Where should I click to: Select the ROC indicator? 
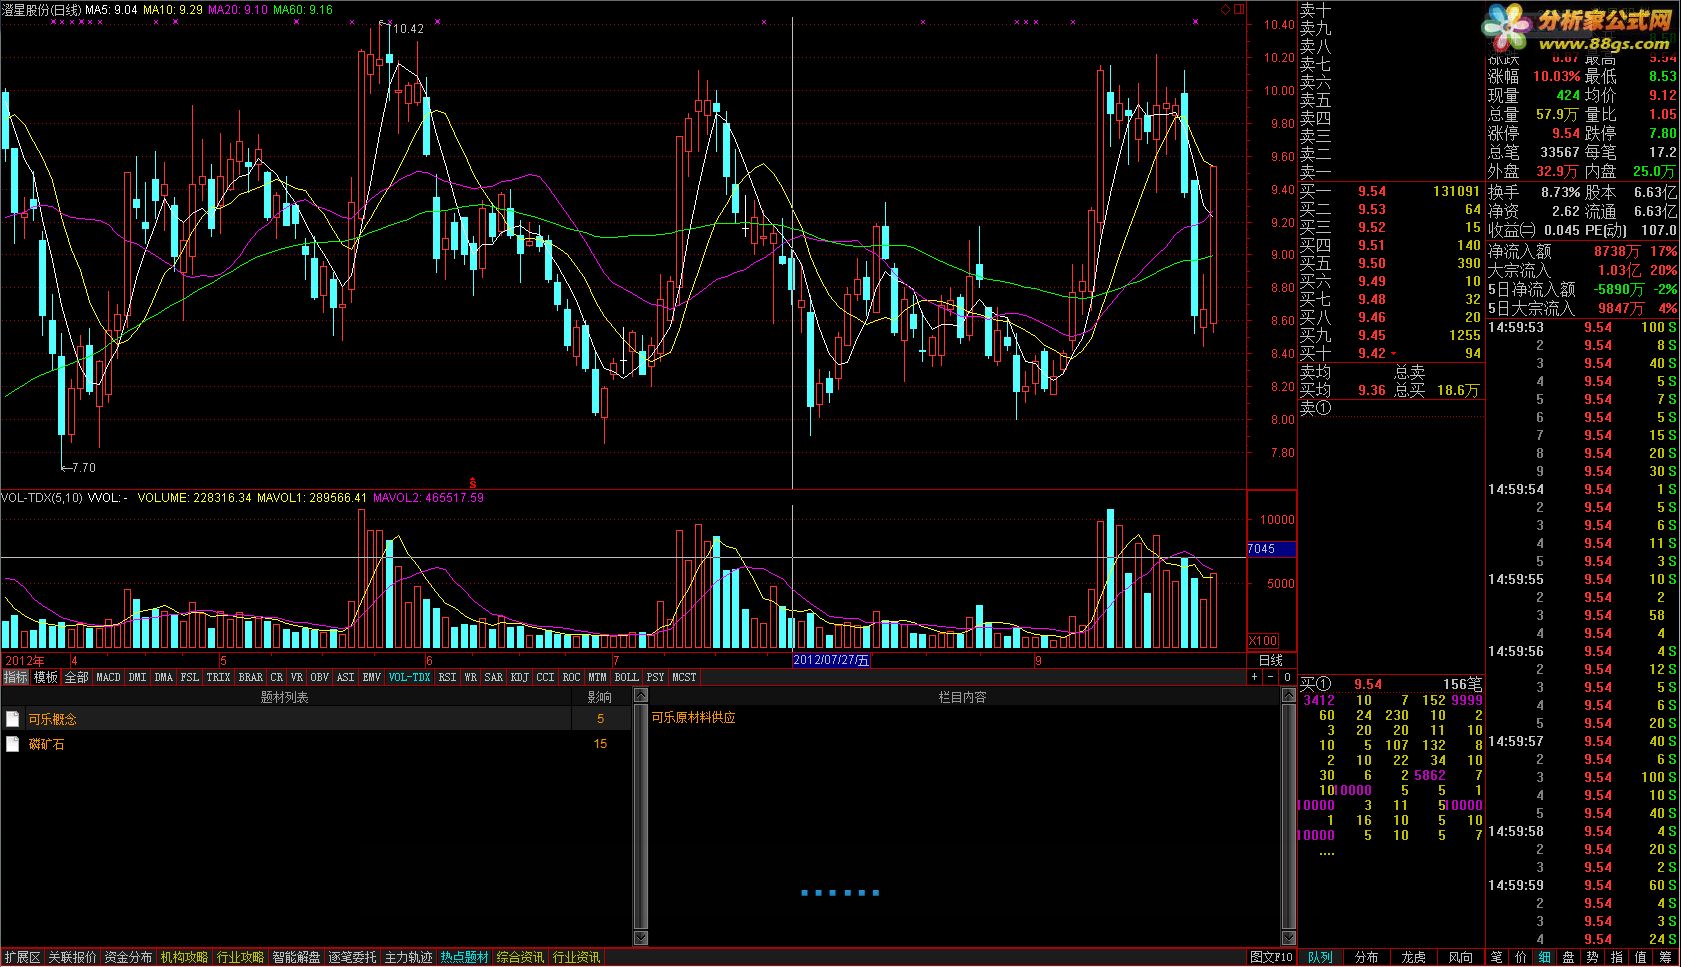point(572,677)
